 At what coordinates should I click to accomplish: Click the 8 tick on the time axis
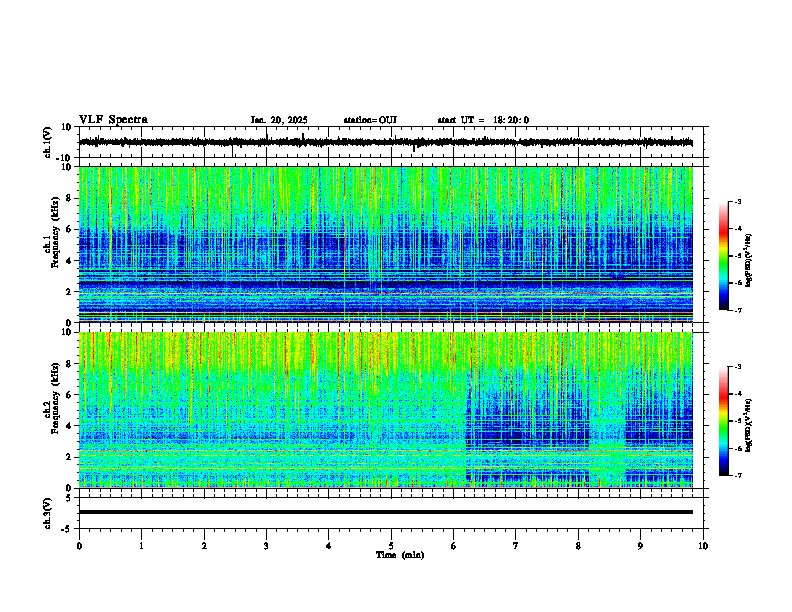[x=578, y=546]
